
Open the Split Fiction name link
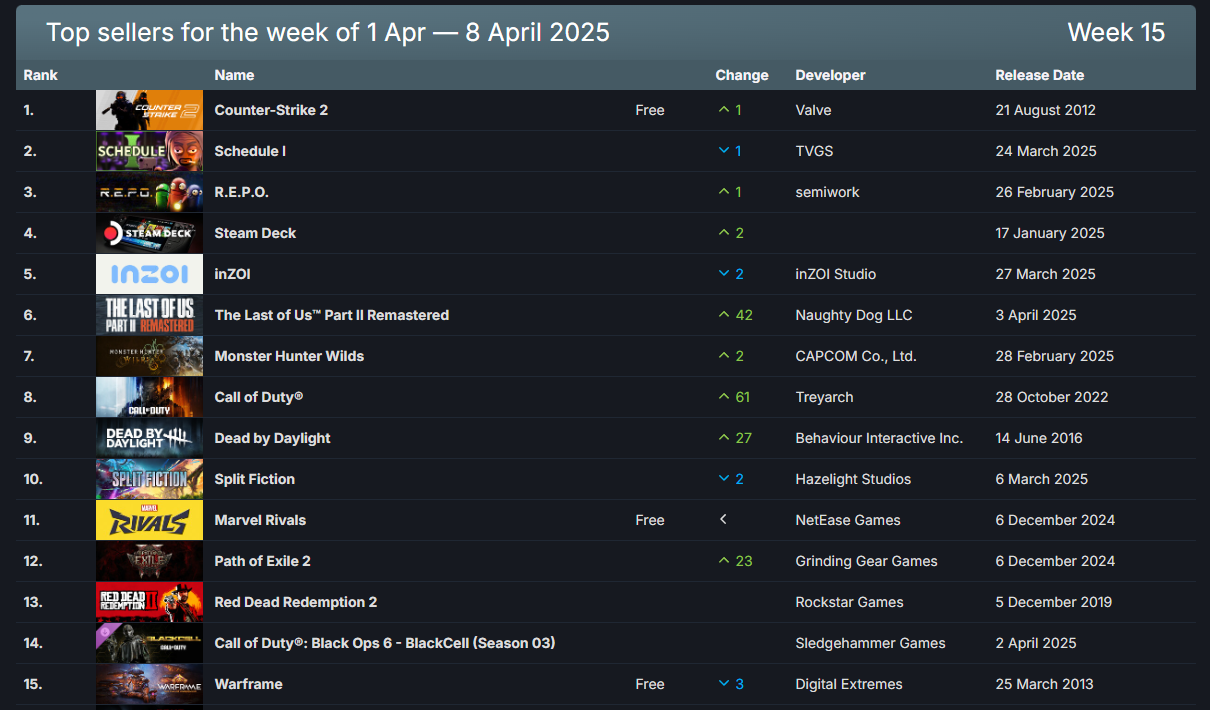(x=255, y=479)
